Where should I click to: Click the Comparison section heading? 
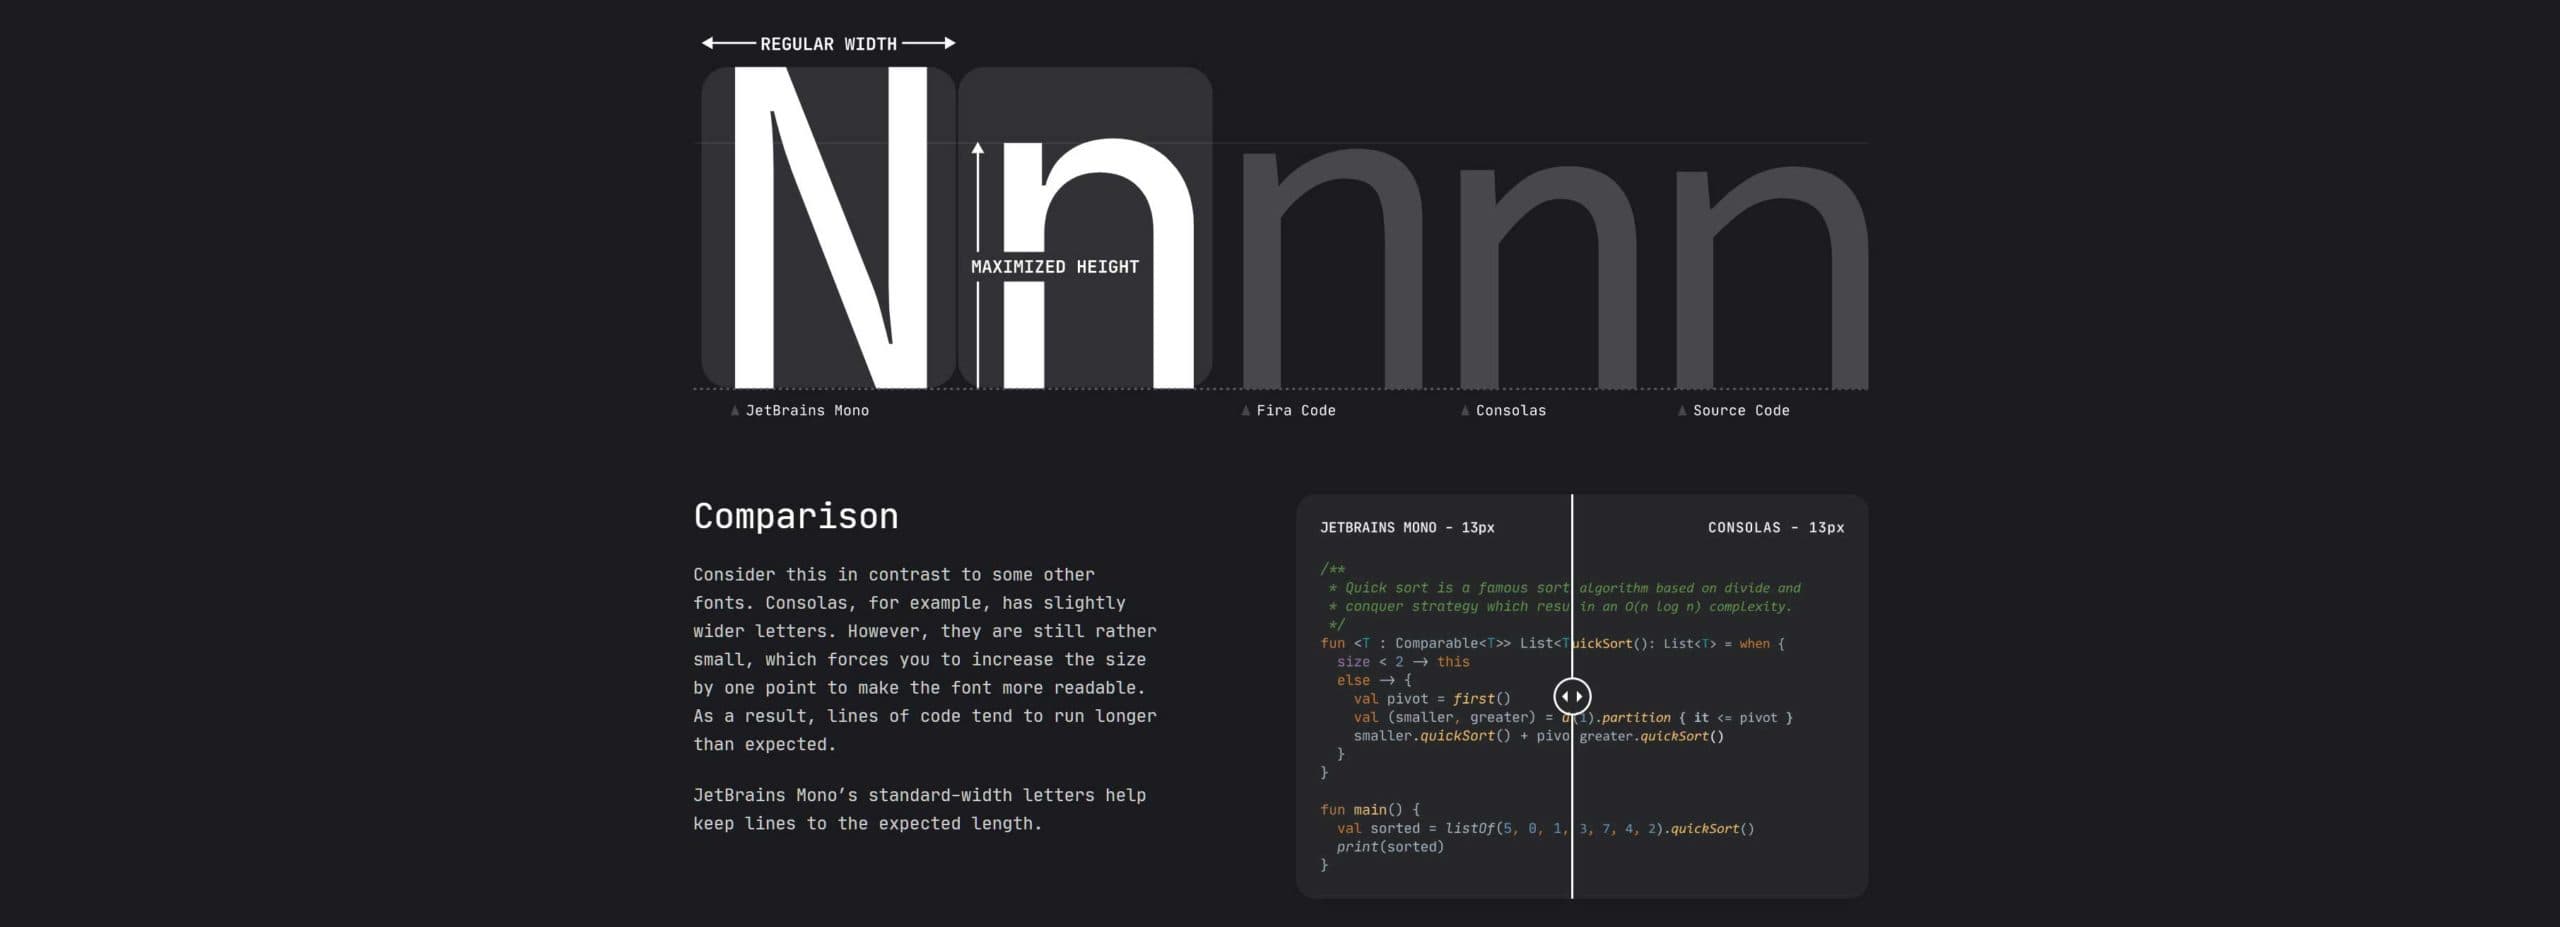796,516
